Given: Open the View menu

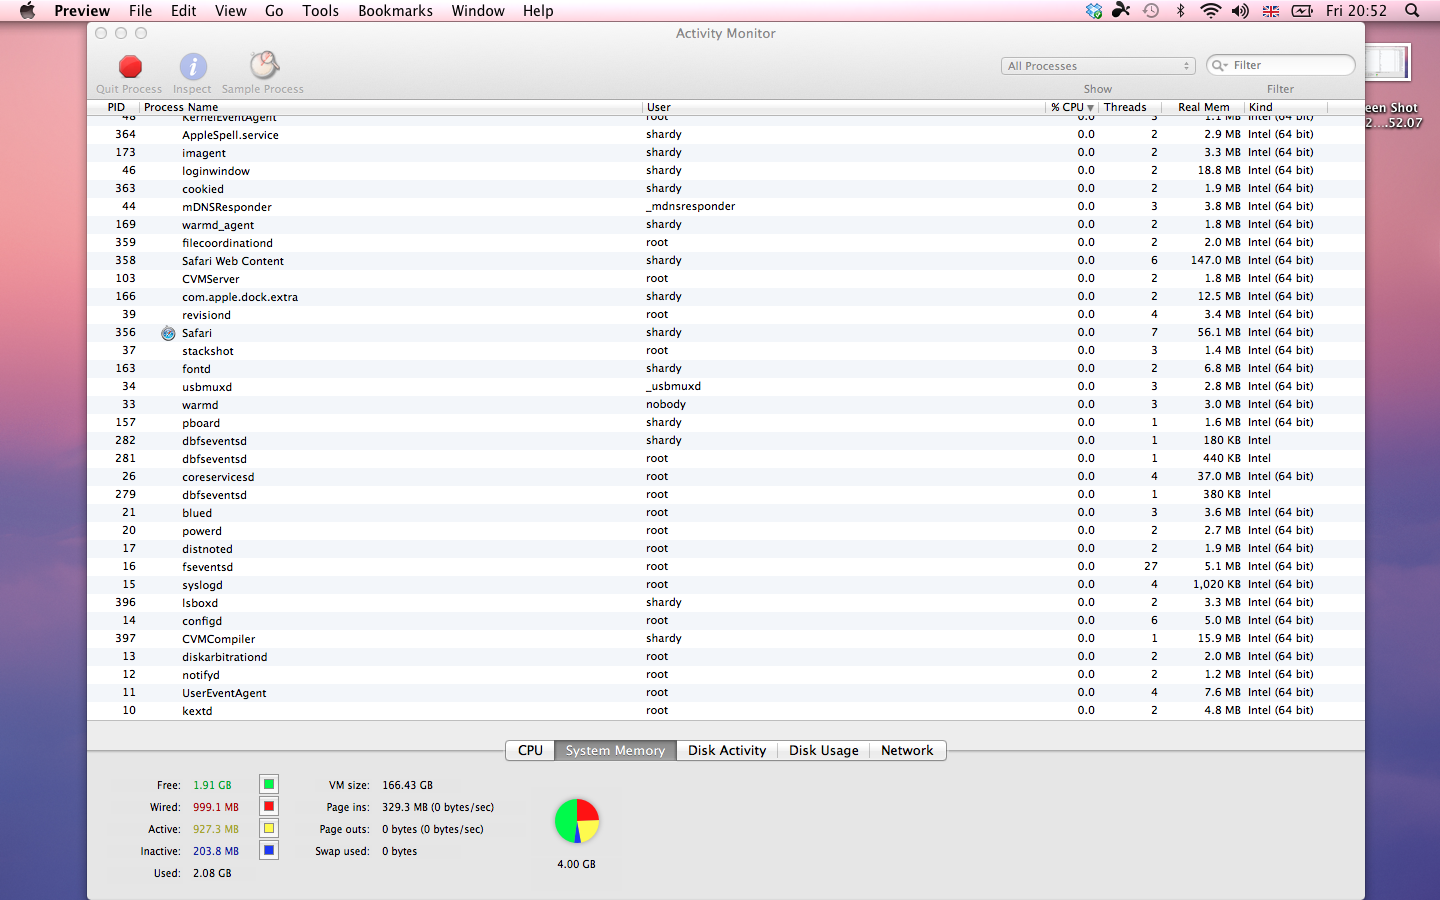Looking at the screenshot, I should [x=231, y=11].
